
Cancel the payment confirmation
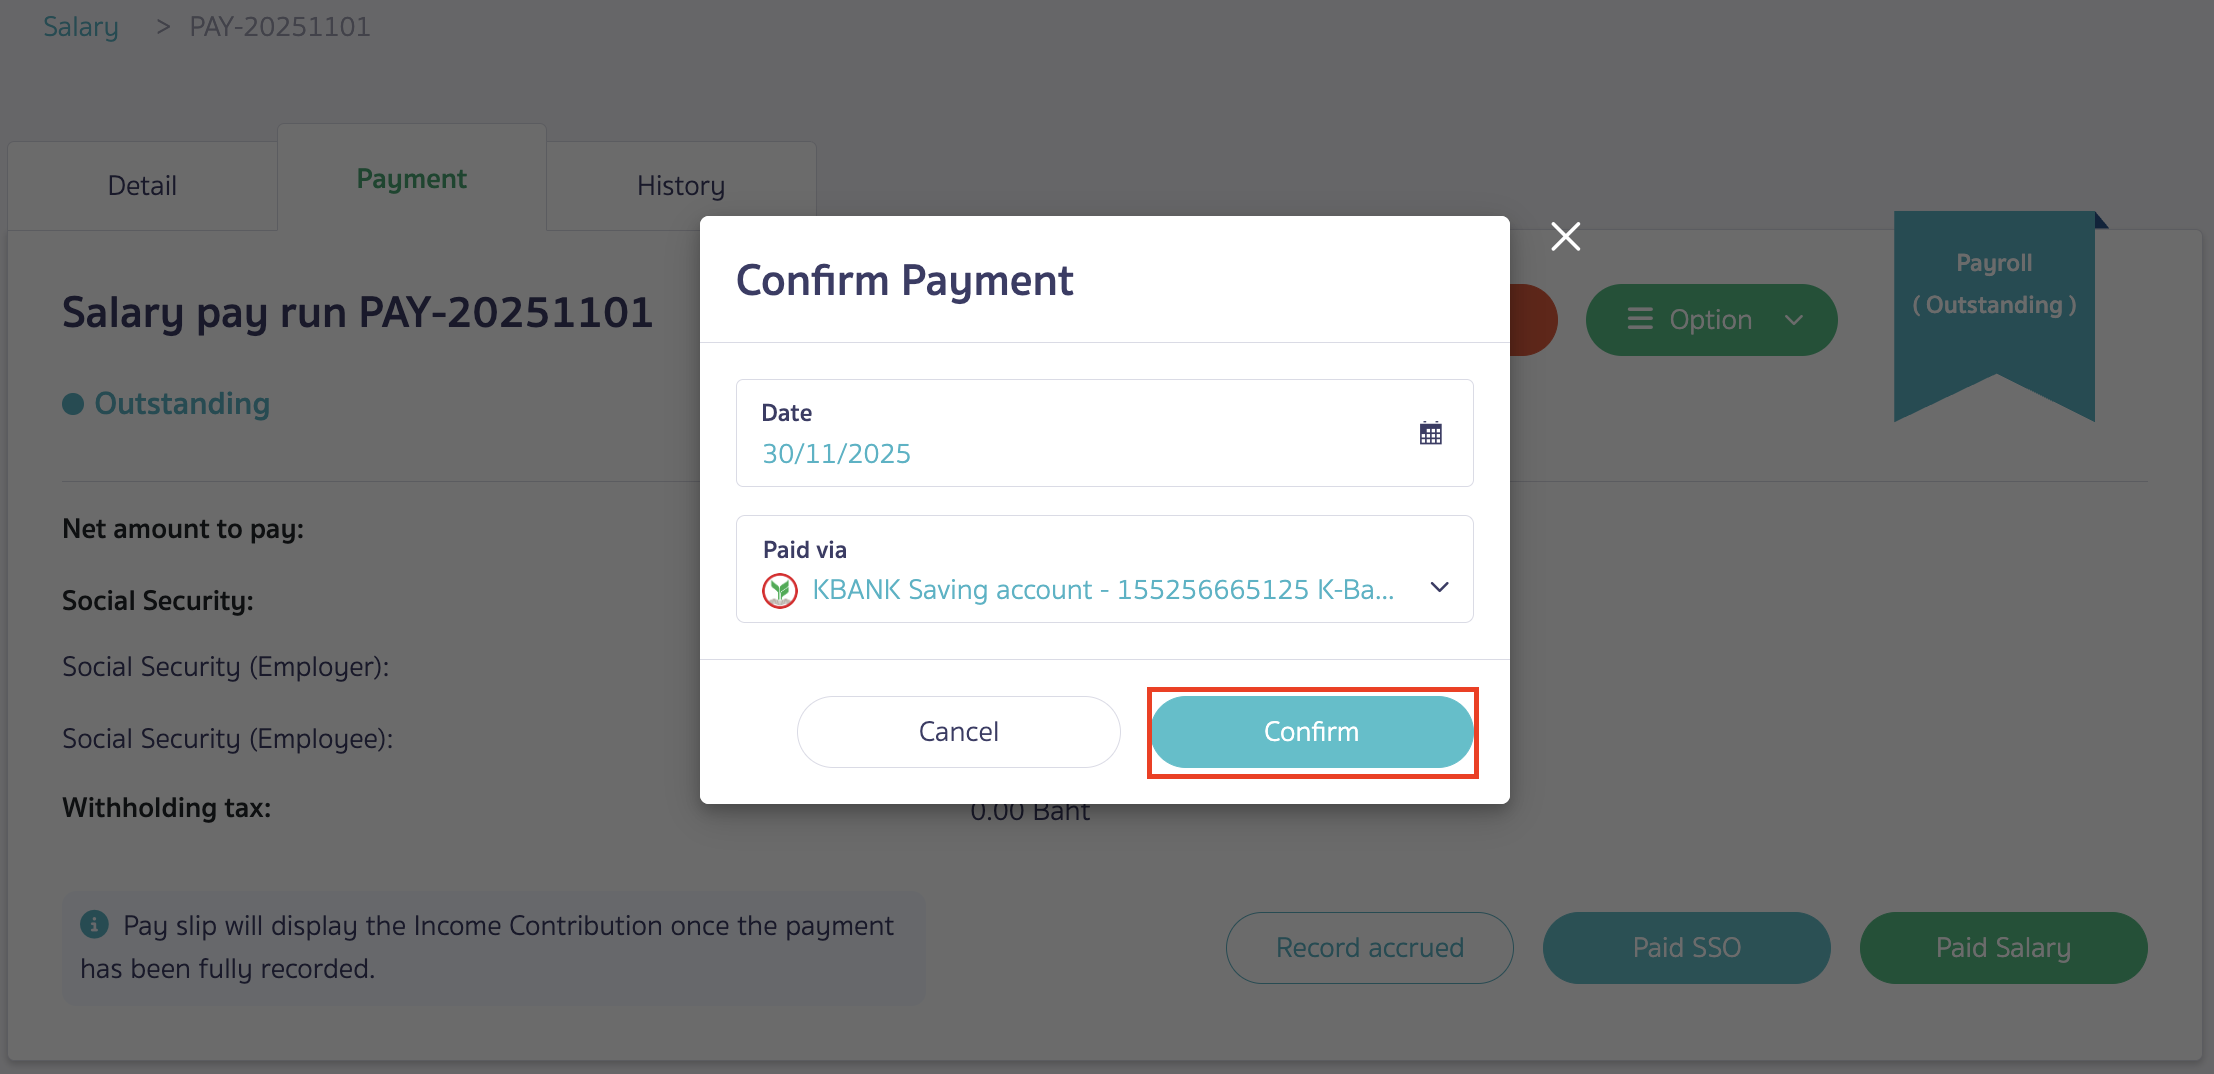[x=957, y=731]
